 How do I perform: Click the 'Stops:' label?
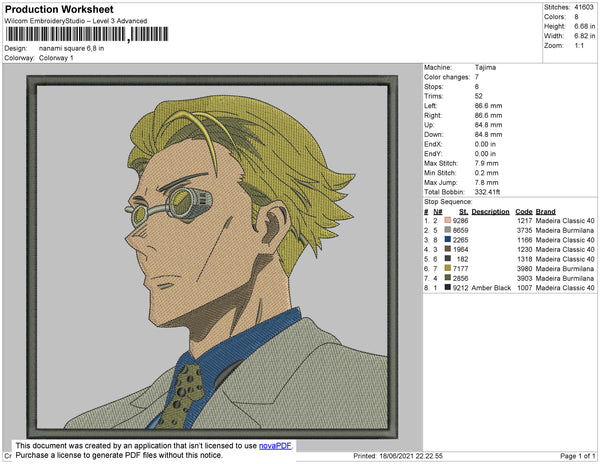tap(432, 87)
